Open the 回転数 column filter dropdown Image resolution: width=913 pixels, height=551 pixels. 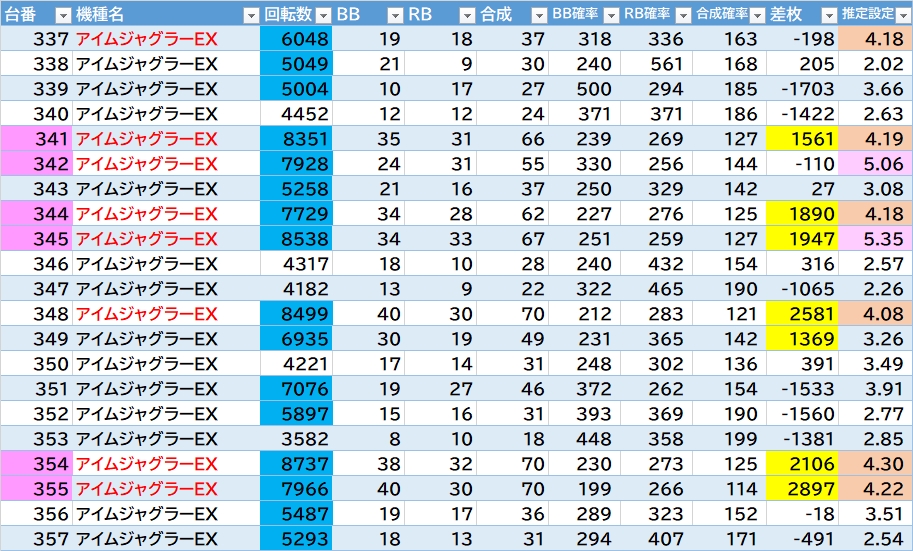(323, 16)
